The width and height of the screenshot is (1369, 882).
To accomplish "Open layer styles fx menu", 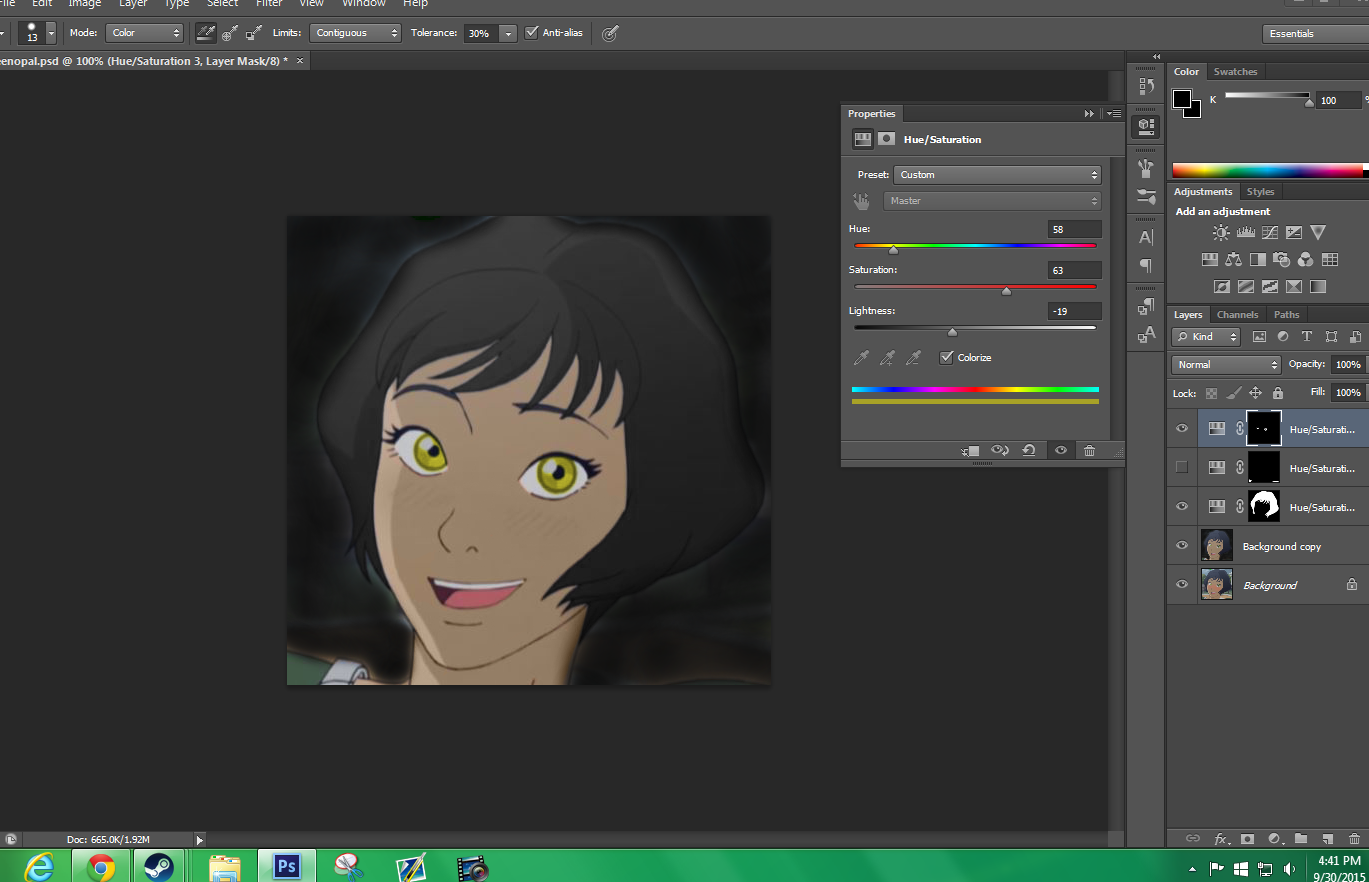I will tap(1220, 839).
